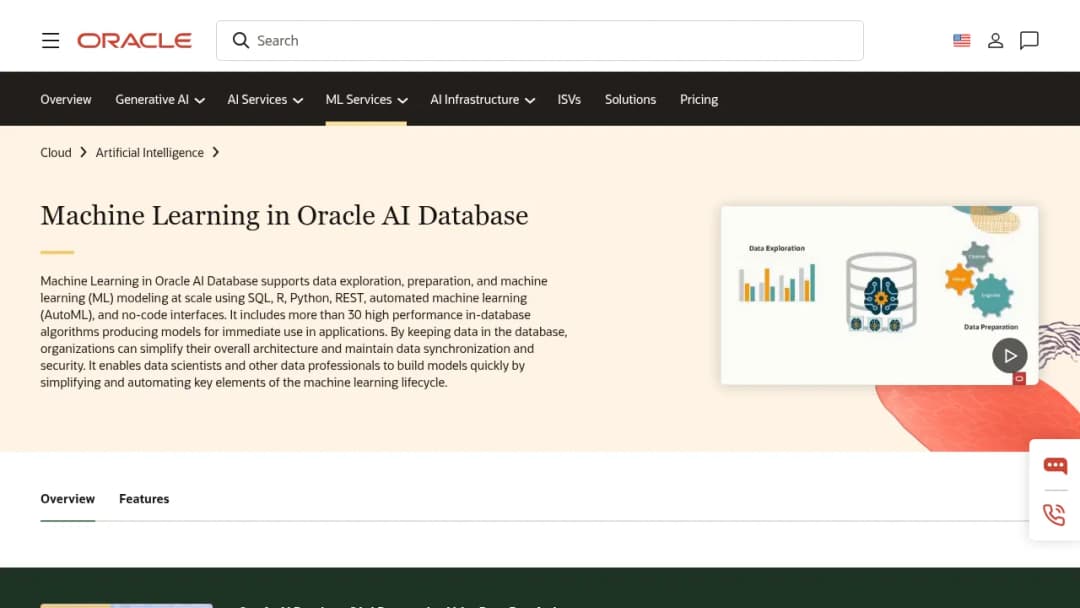This screenshot has height=608, width=1080.
Task: Expand the Generative AI dropdown
Action: [160, 99]
